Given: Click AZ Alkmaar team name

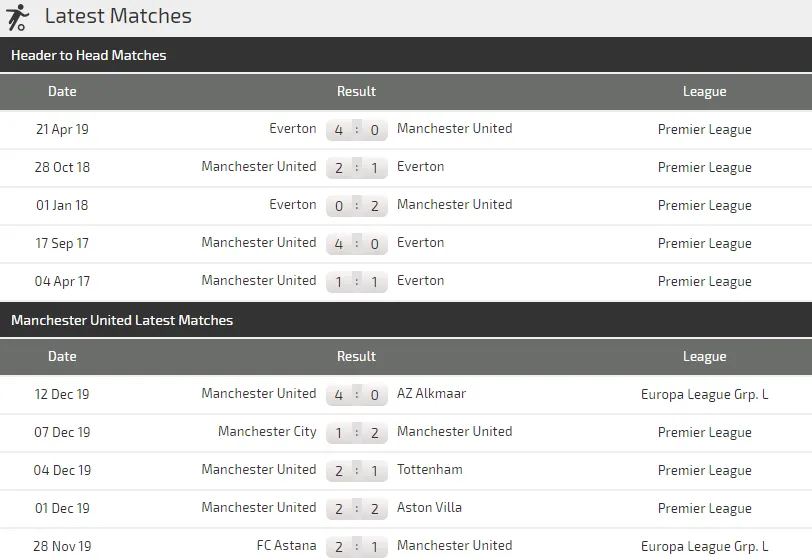Looking at the screenshot, I should [431, 394].
